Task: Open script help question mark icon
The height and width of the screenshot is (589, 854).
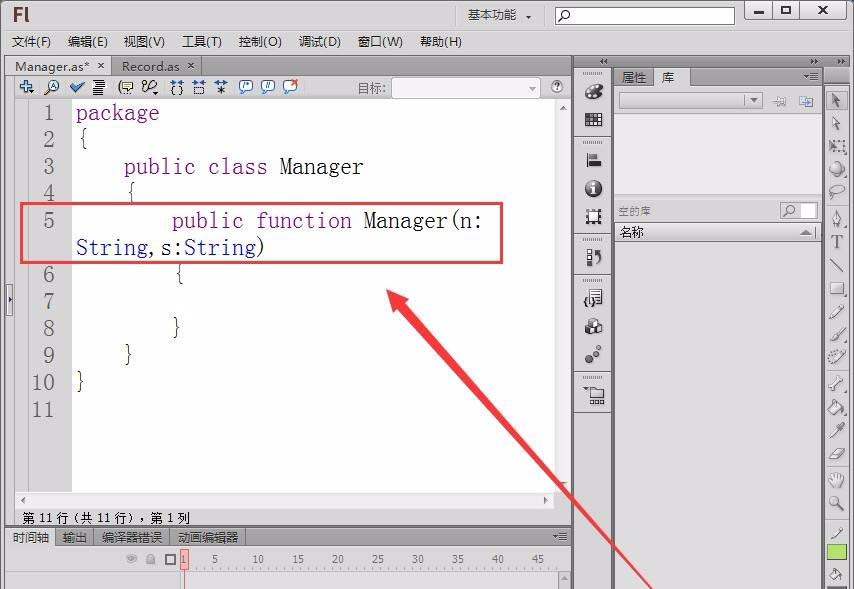Action: point(557,86)
